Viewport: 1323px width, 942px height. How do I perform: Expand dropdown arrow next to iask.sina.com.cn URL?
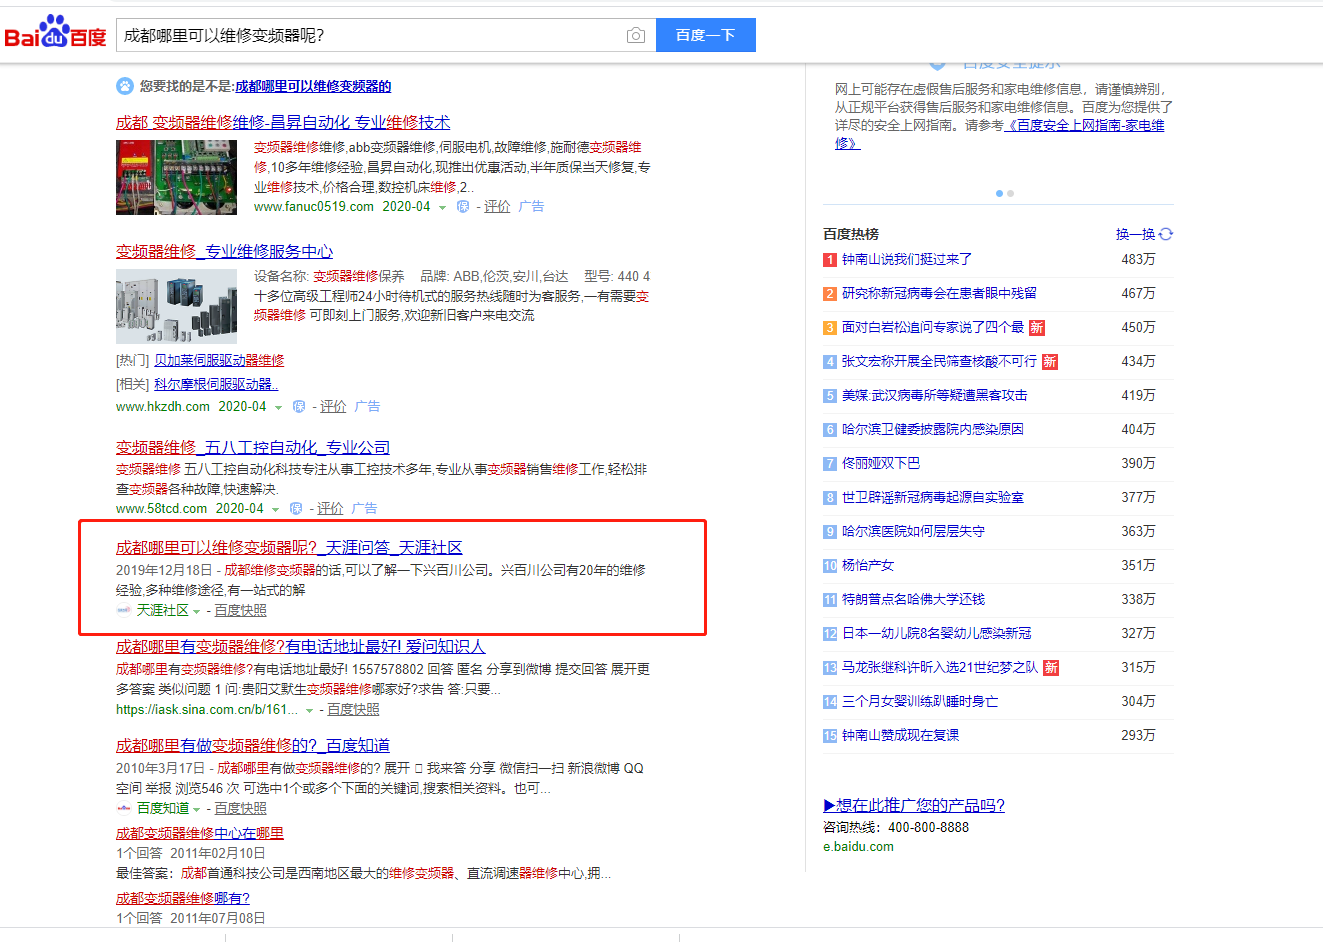309,711
